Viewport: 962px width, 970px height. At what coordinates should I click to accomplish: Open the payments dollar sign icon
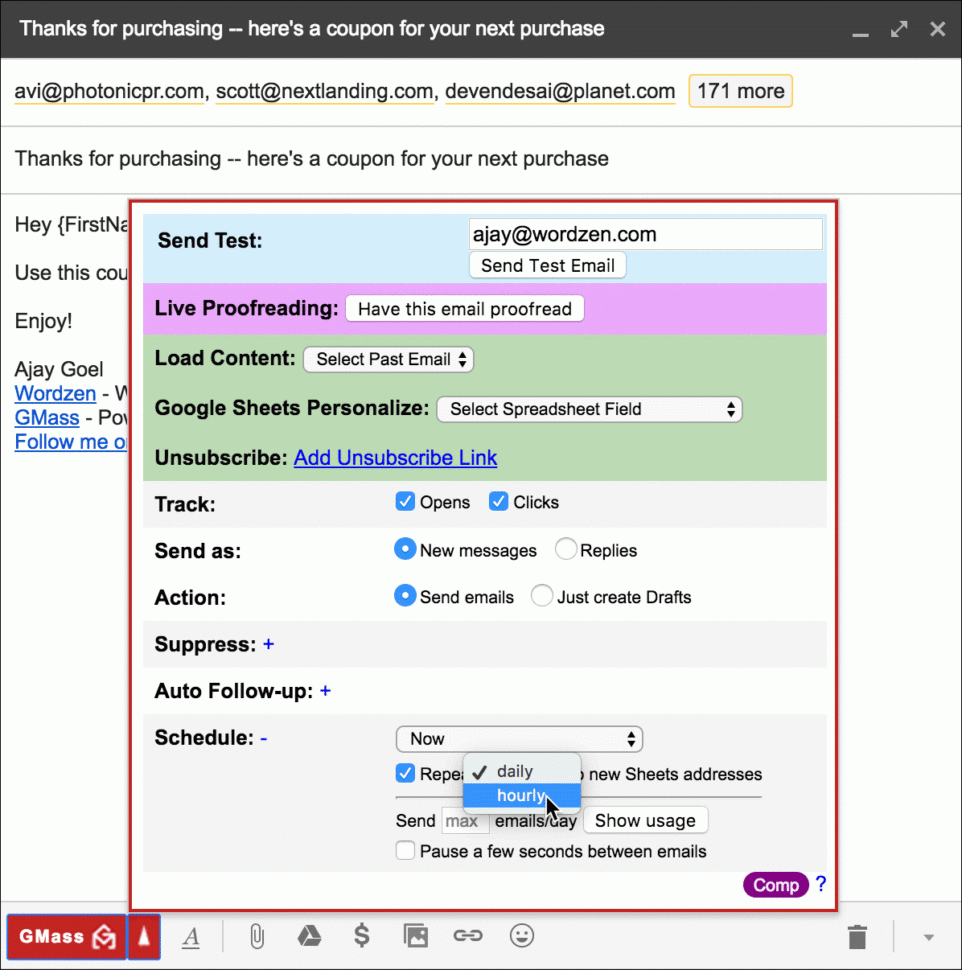coord(362,936)
